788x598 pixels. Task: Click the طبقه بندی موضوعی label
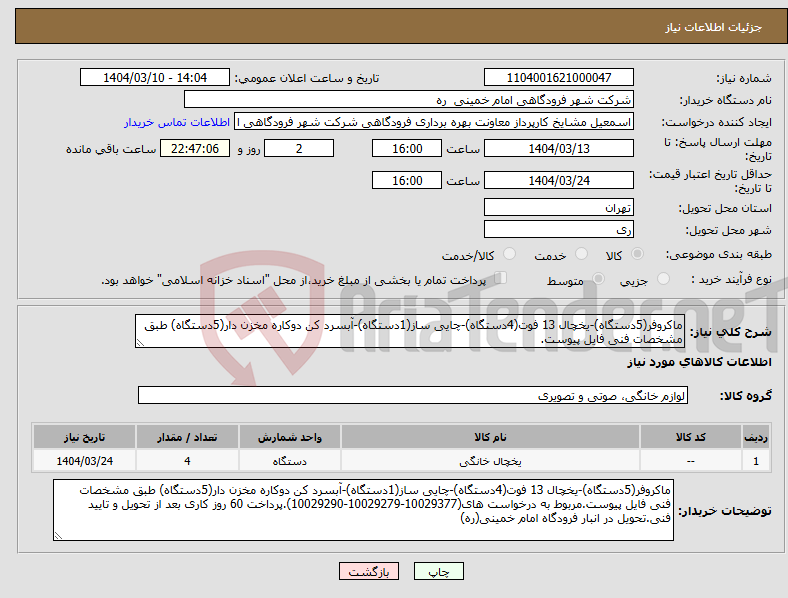click(x=719, y=255)
